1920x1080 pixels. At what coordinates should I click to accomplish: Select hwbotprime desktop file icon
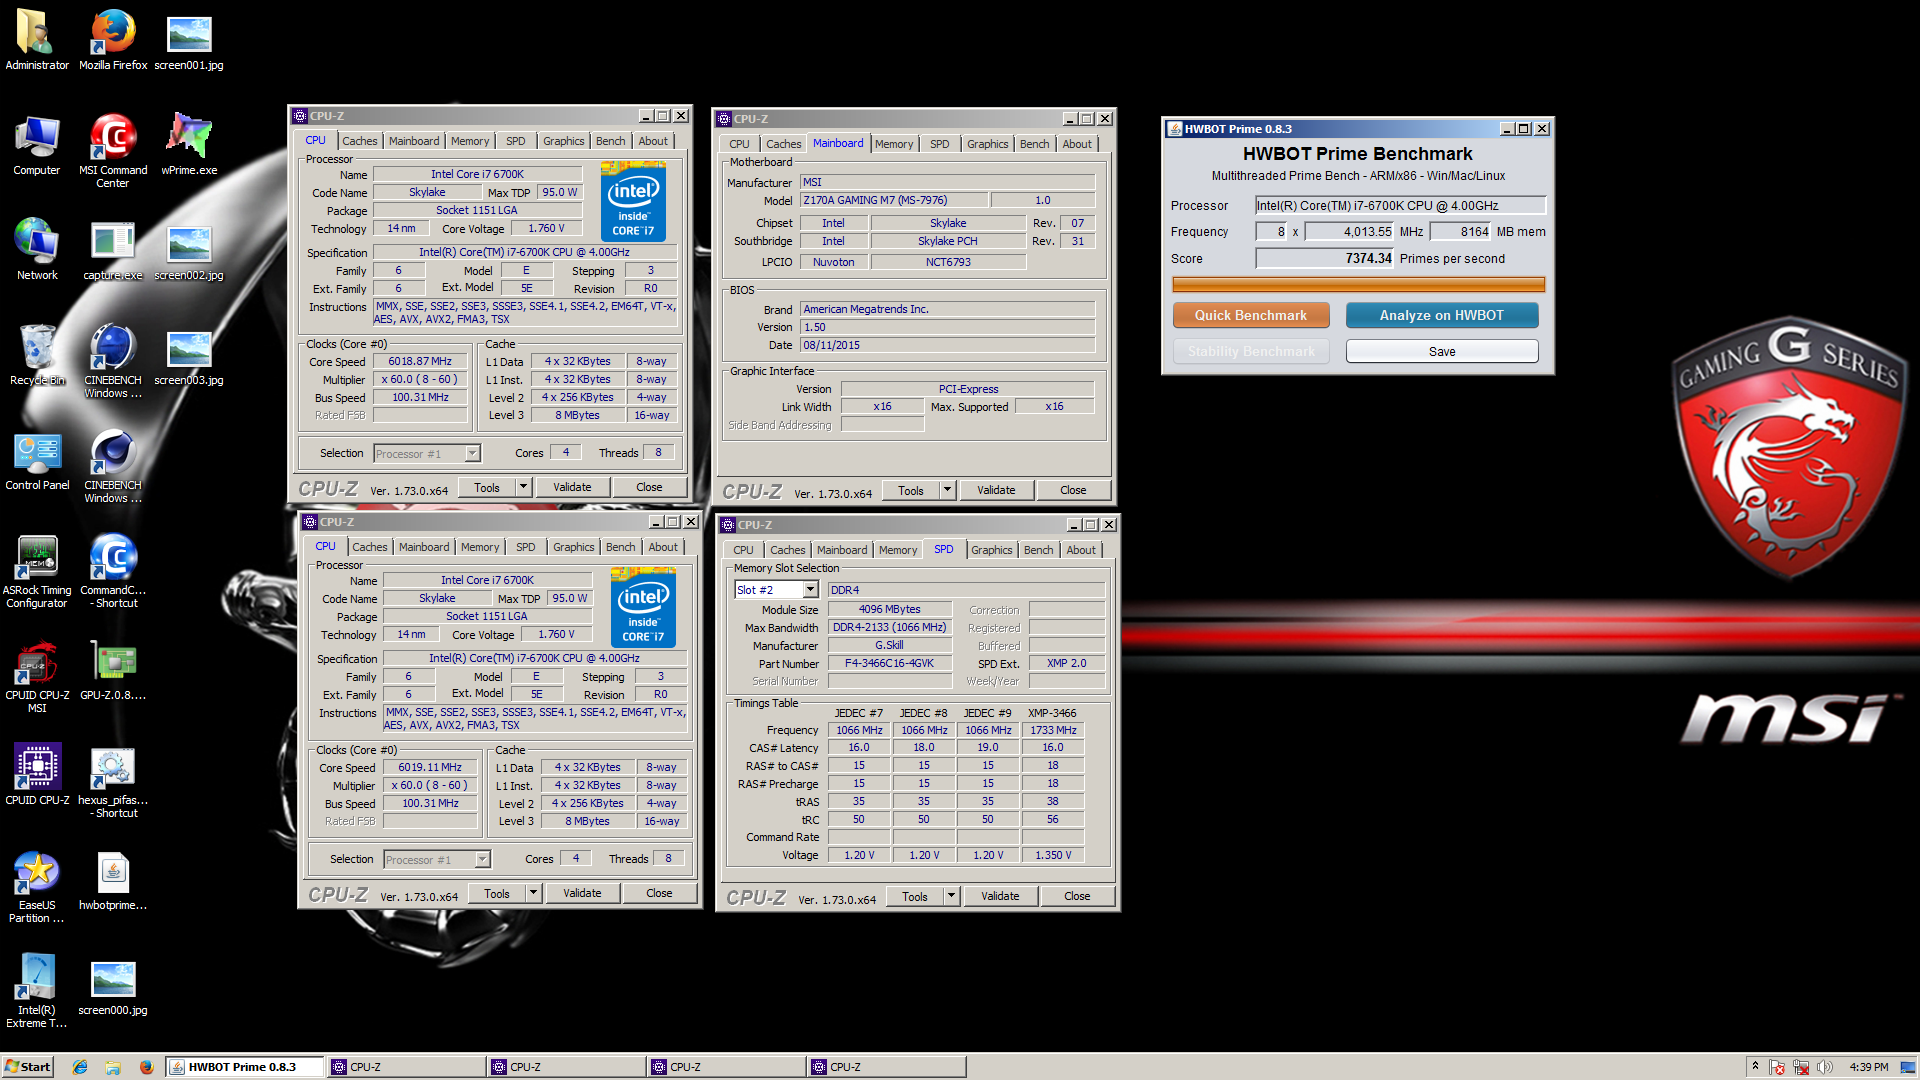[x=113, y=880]
